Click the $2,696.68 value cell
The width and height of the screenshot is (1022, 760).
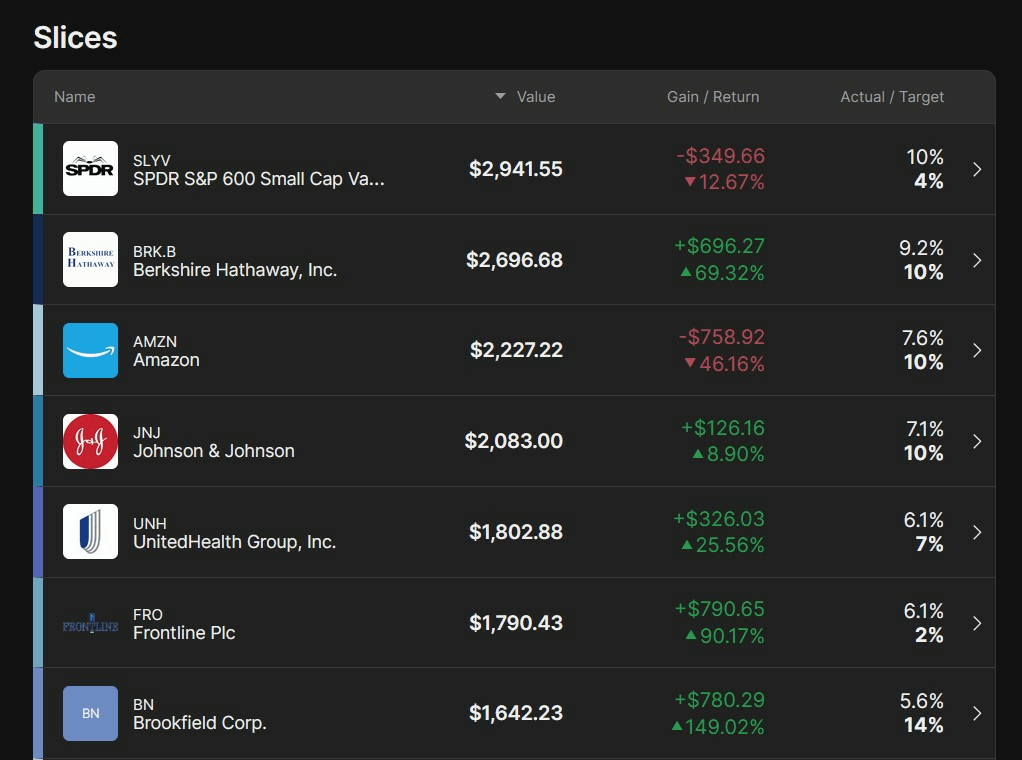click(514, 259)
